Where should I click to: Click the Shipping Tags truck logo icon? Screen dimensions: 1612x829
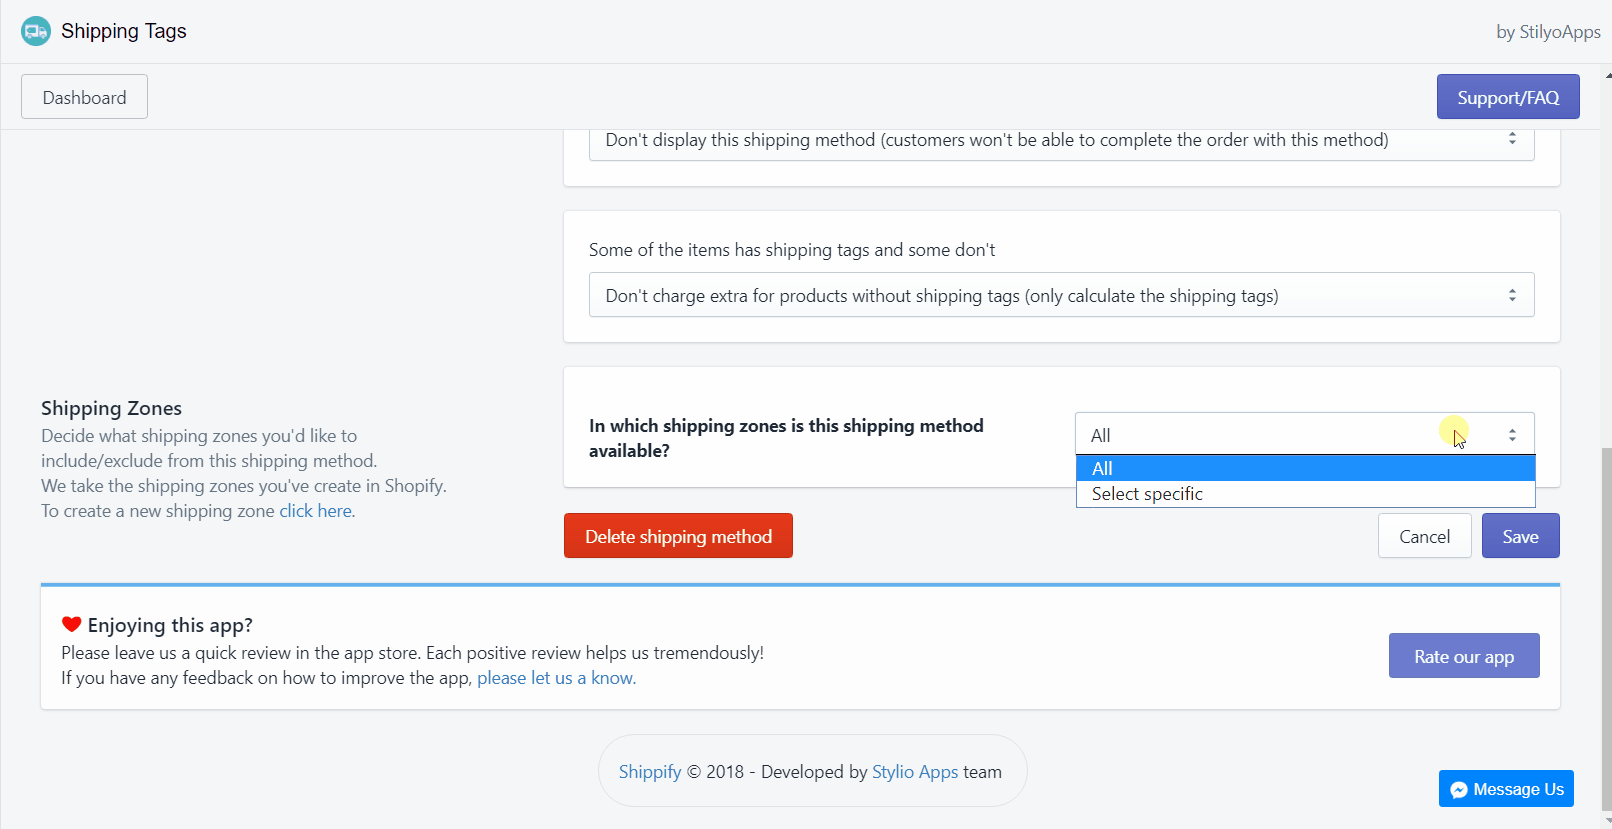[x=36, y=31]
